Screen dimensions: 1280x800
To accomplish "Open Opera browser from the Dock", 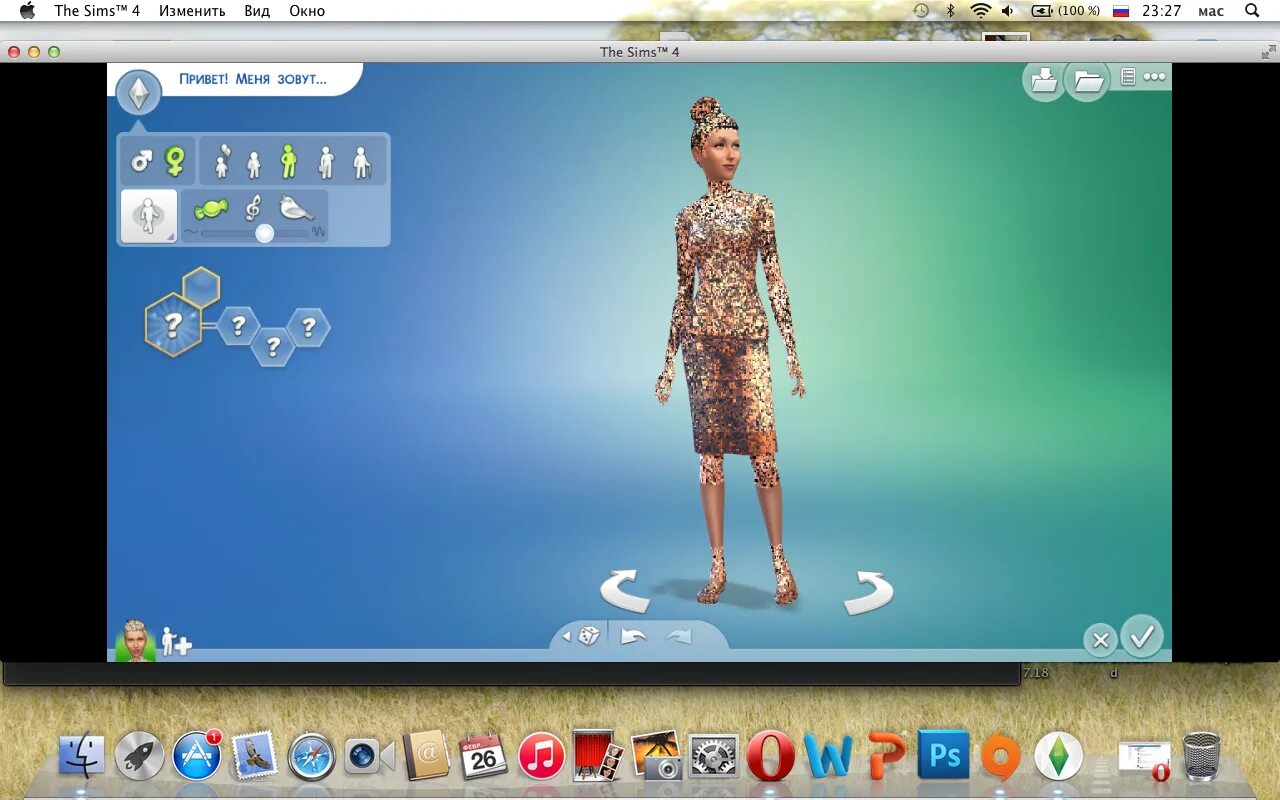I will coord(771,757).
